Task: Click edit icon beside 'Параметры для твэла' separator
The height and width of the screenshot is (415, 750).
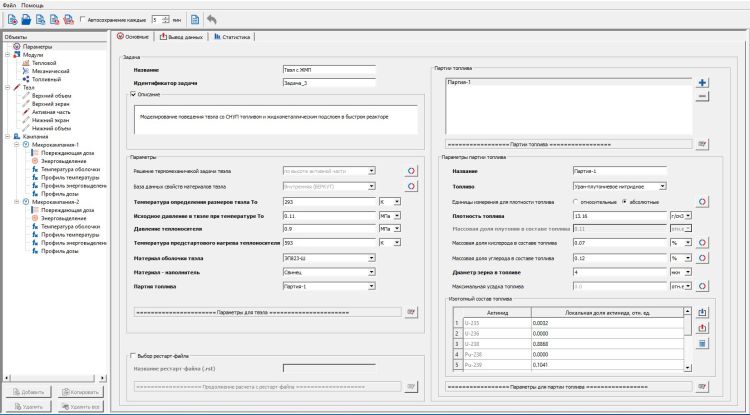Action: [x=411, y=312]
